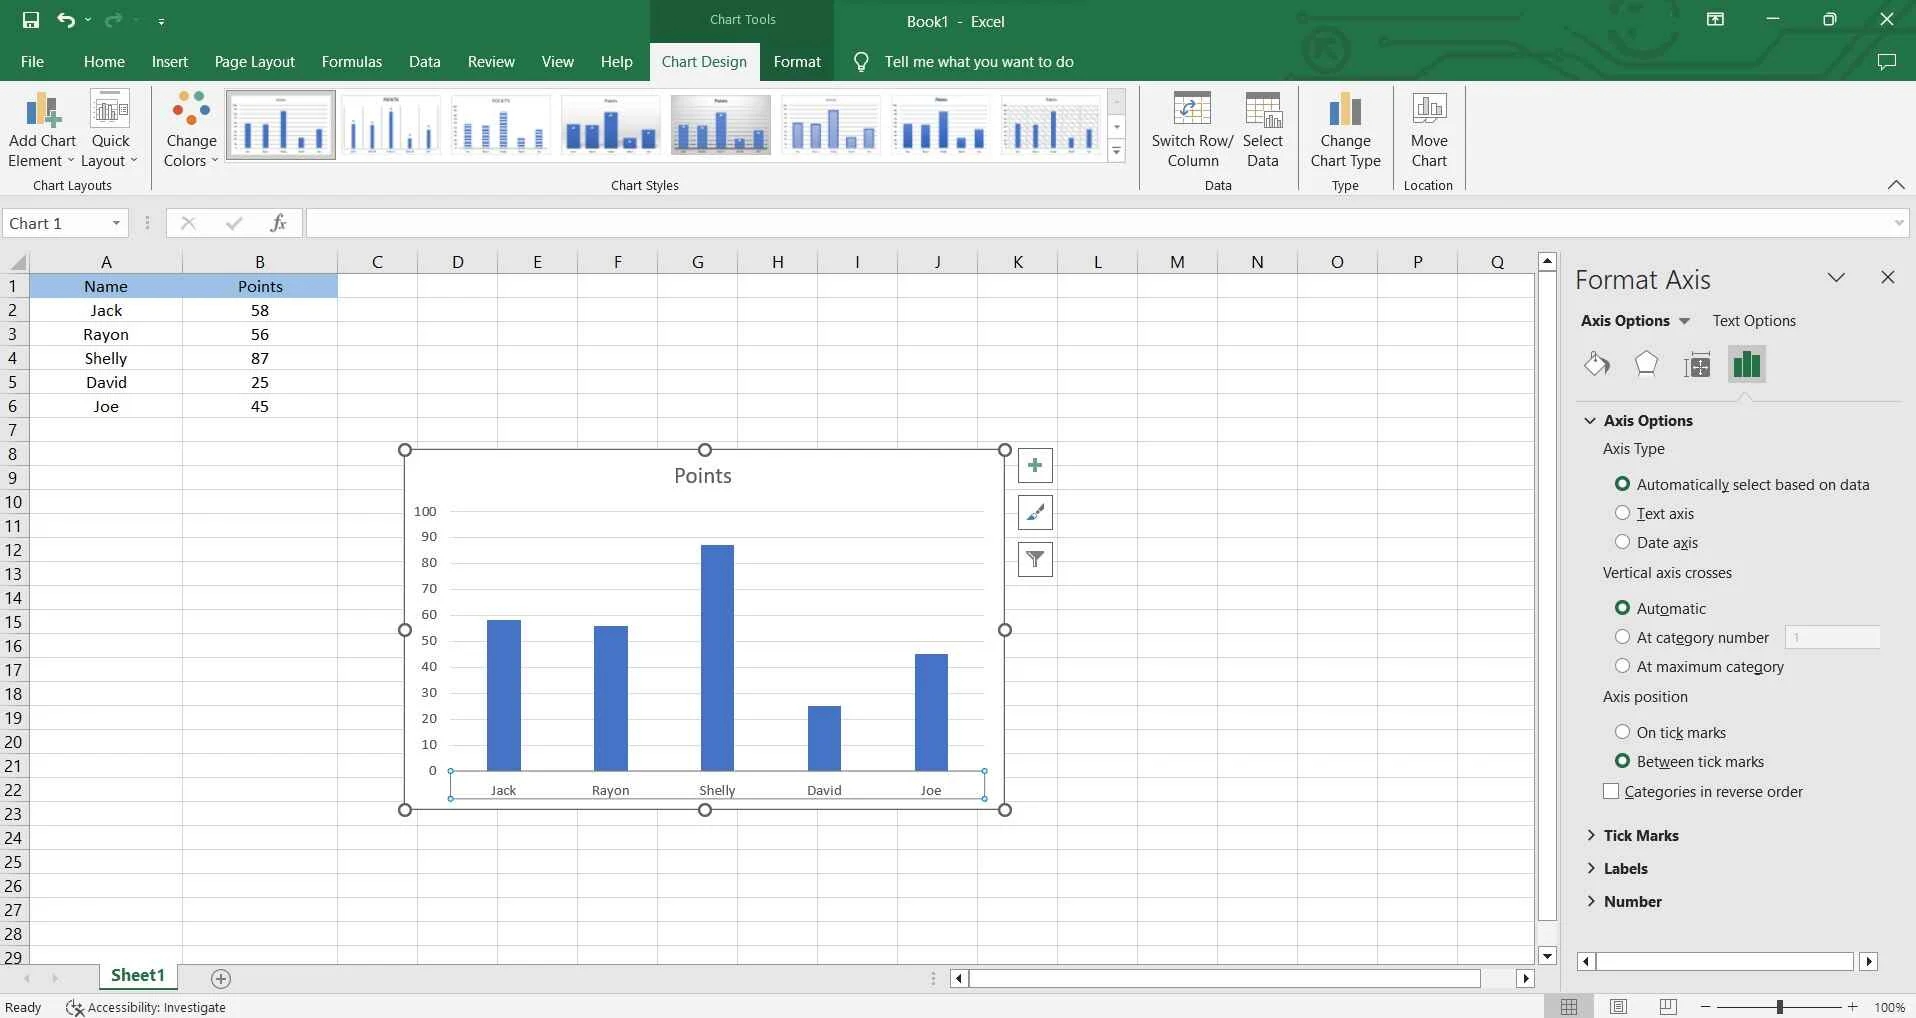This screenshot has width=1916, height=1018.
Task: Type in the At category number field
Action: click(1833, 637)
